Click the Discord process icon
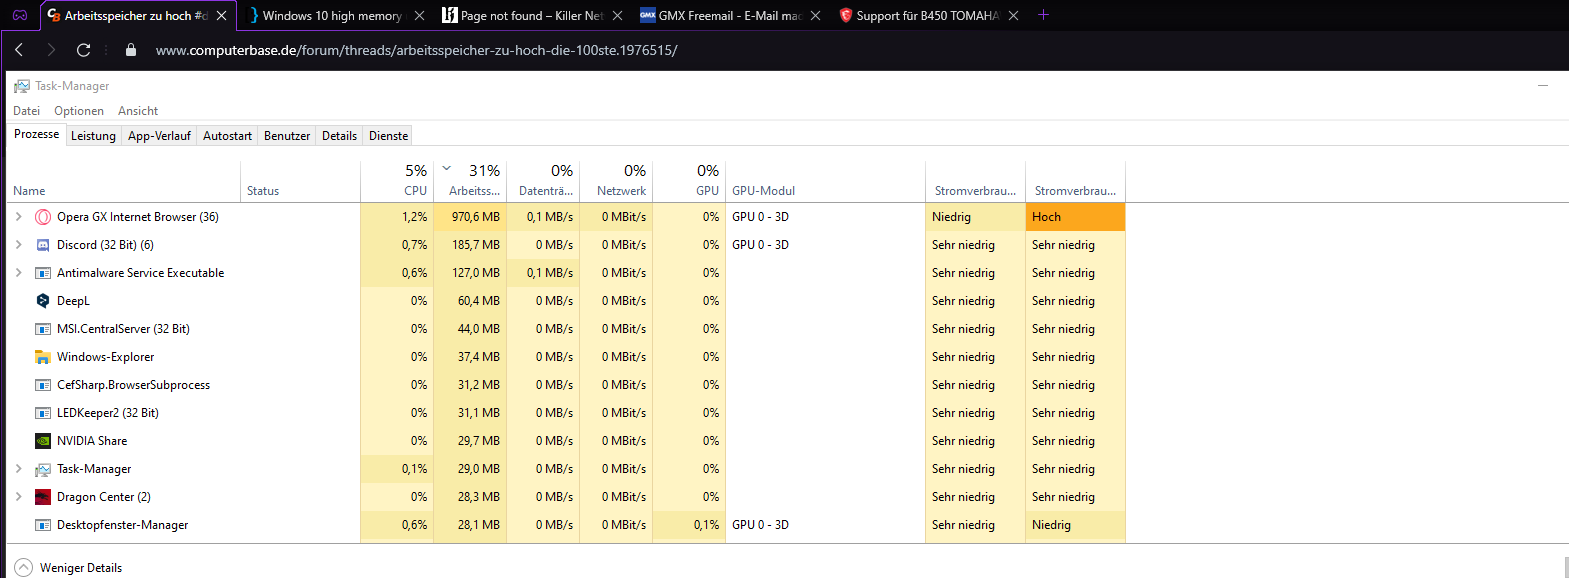Screen dimensions: 1569x578 click(x=43, y=245)
